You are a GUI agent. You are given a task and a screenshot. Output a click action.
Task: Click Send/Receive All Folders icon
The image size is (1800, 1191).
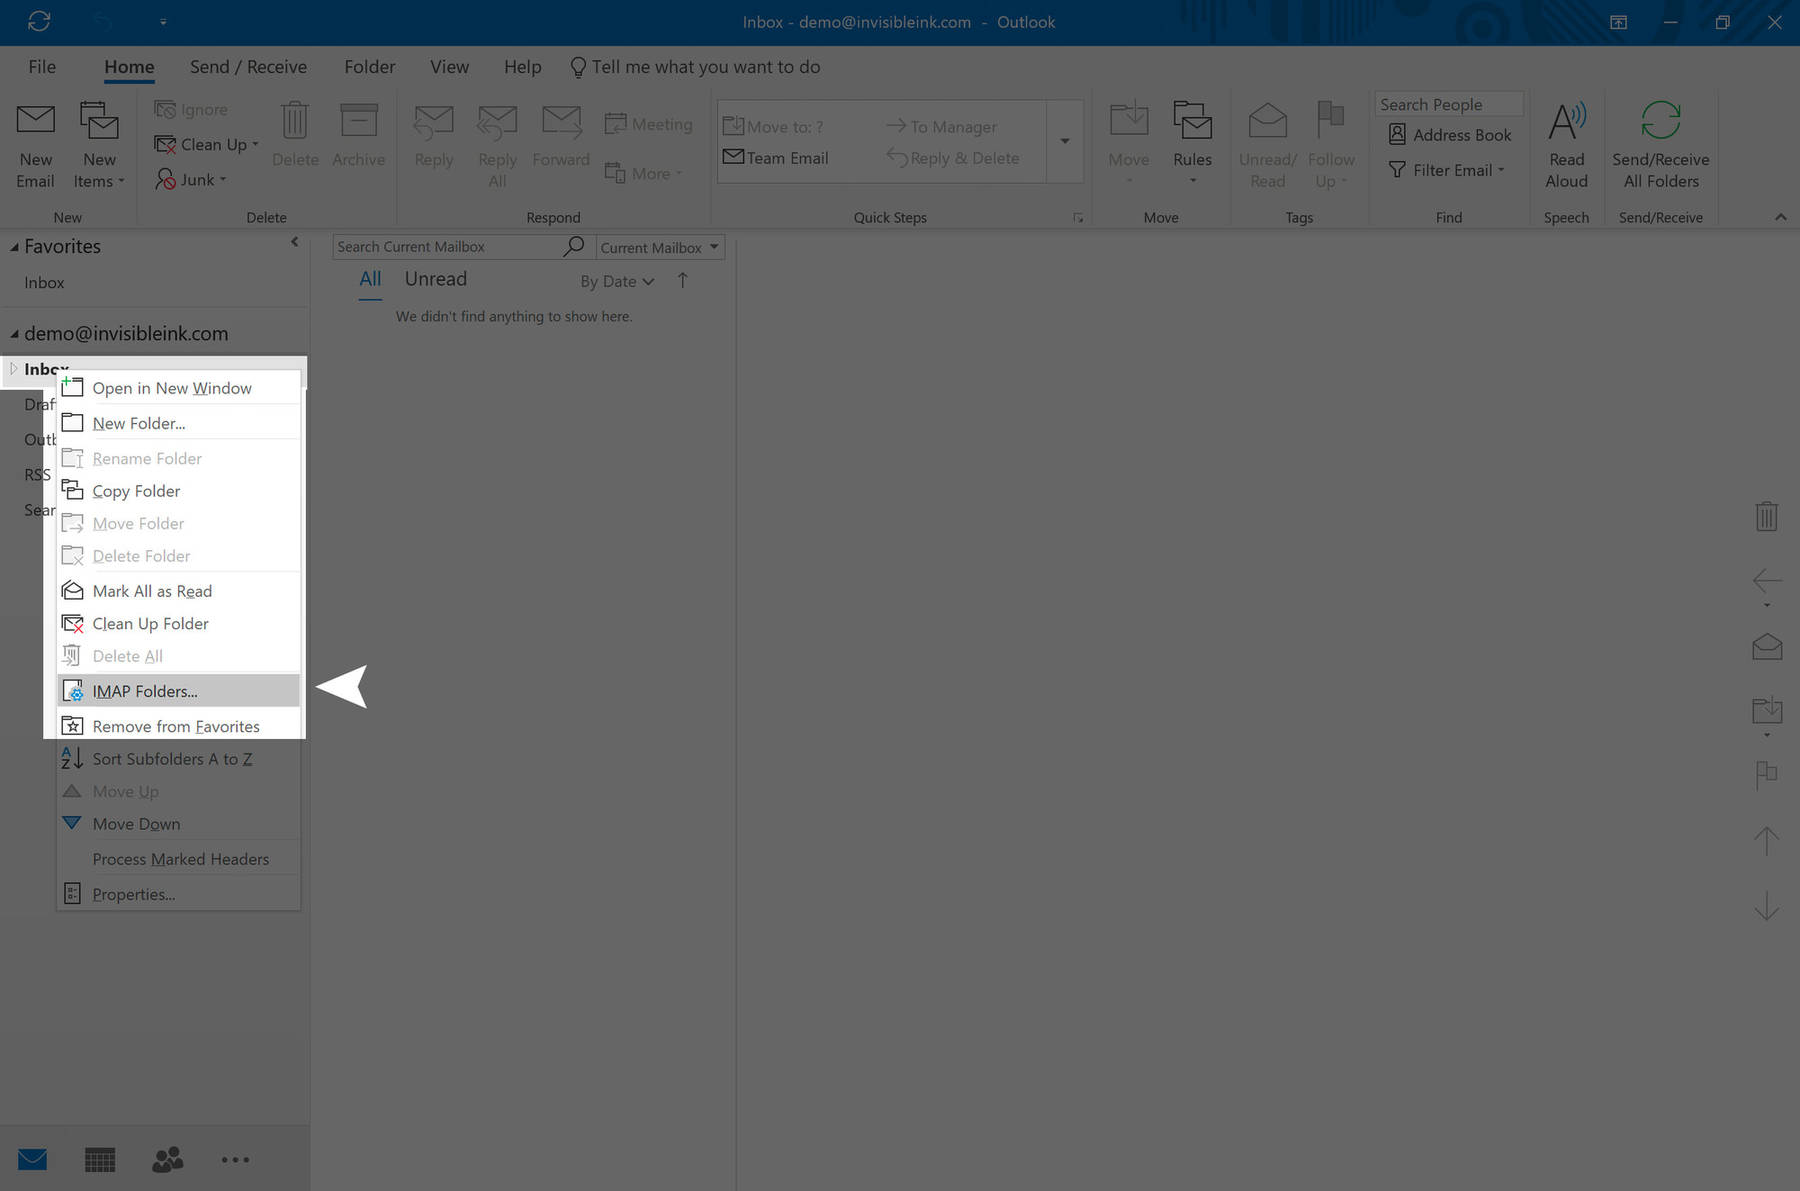(1660, 121)
